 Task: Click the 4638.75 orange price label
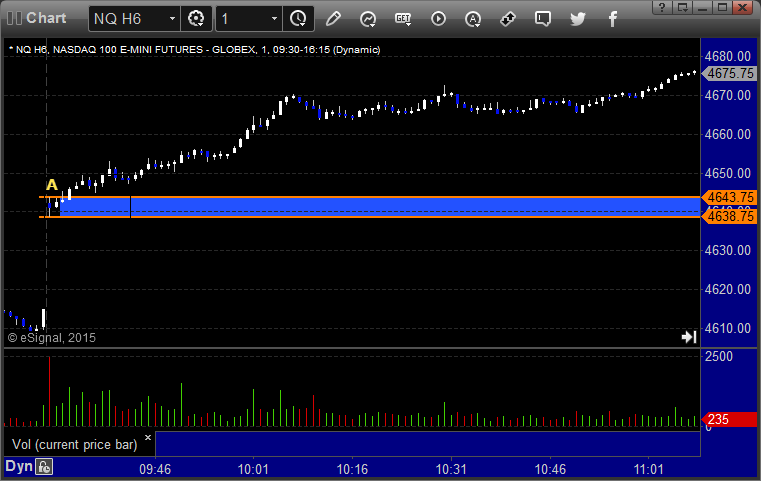pos(729,216)
